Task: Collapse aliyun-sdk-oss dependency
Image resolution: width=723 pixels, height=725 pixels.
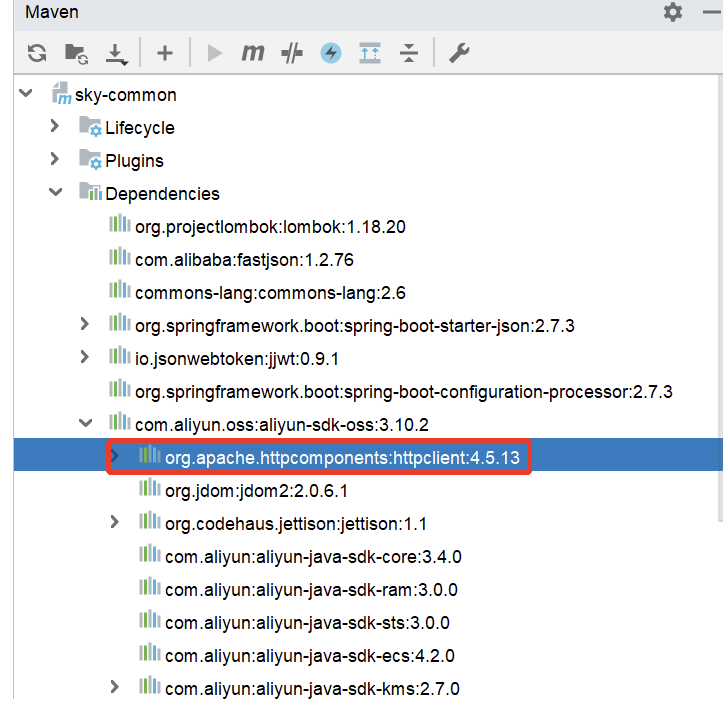Action: (x=86, y=423)
